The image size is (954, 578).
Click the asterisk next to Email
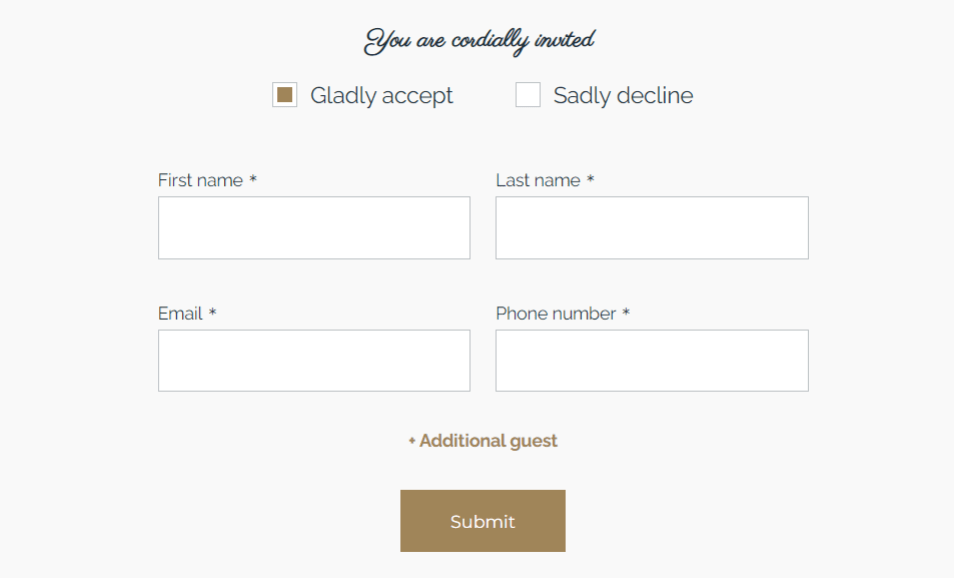211,313
